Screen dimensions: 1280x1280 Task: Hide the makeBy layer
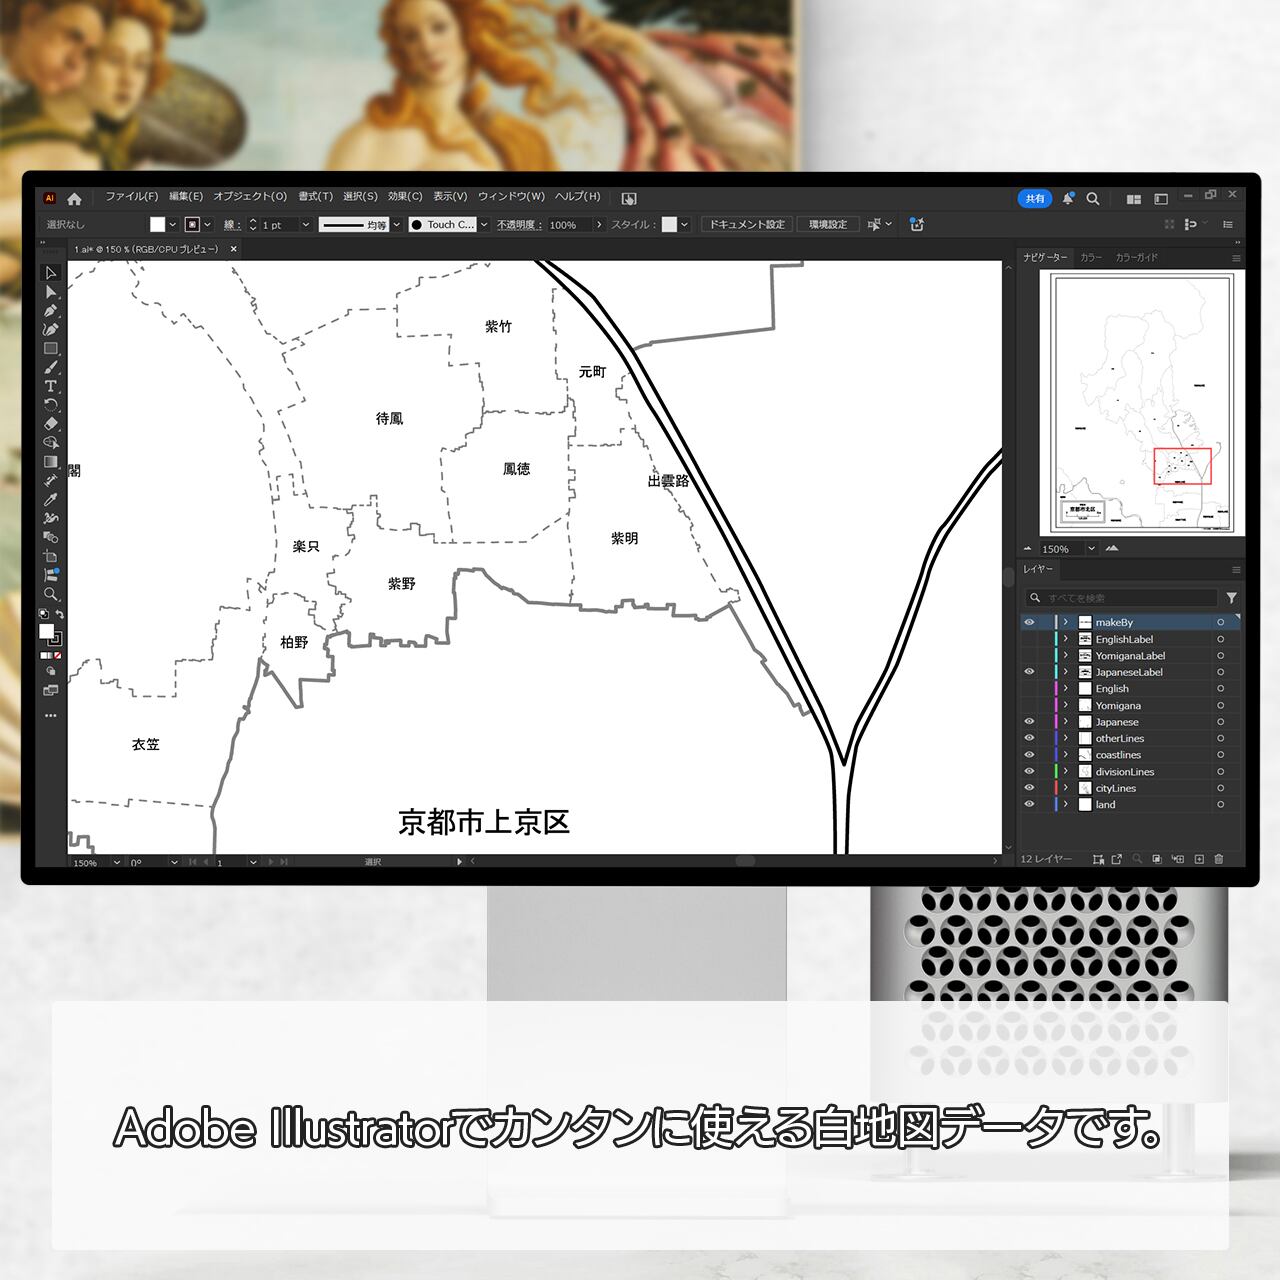click(x=1029, y=622)
